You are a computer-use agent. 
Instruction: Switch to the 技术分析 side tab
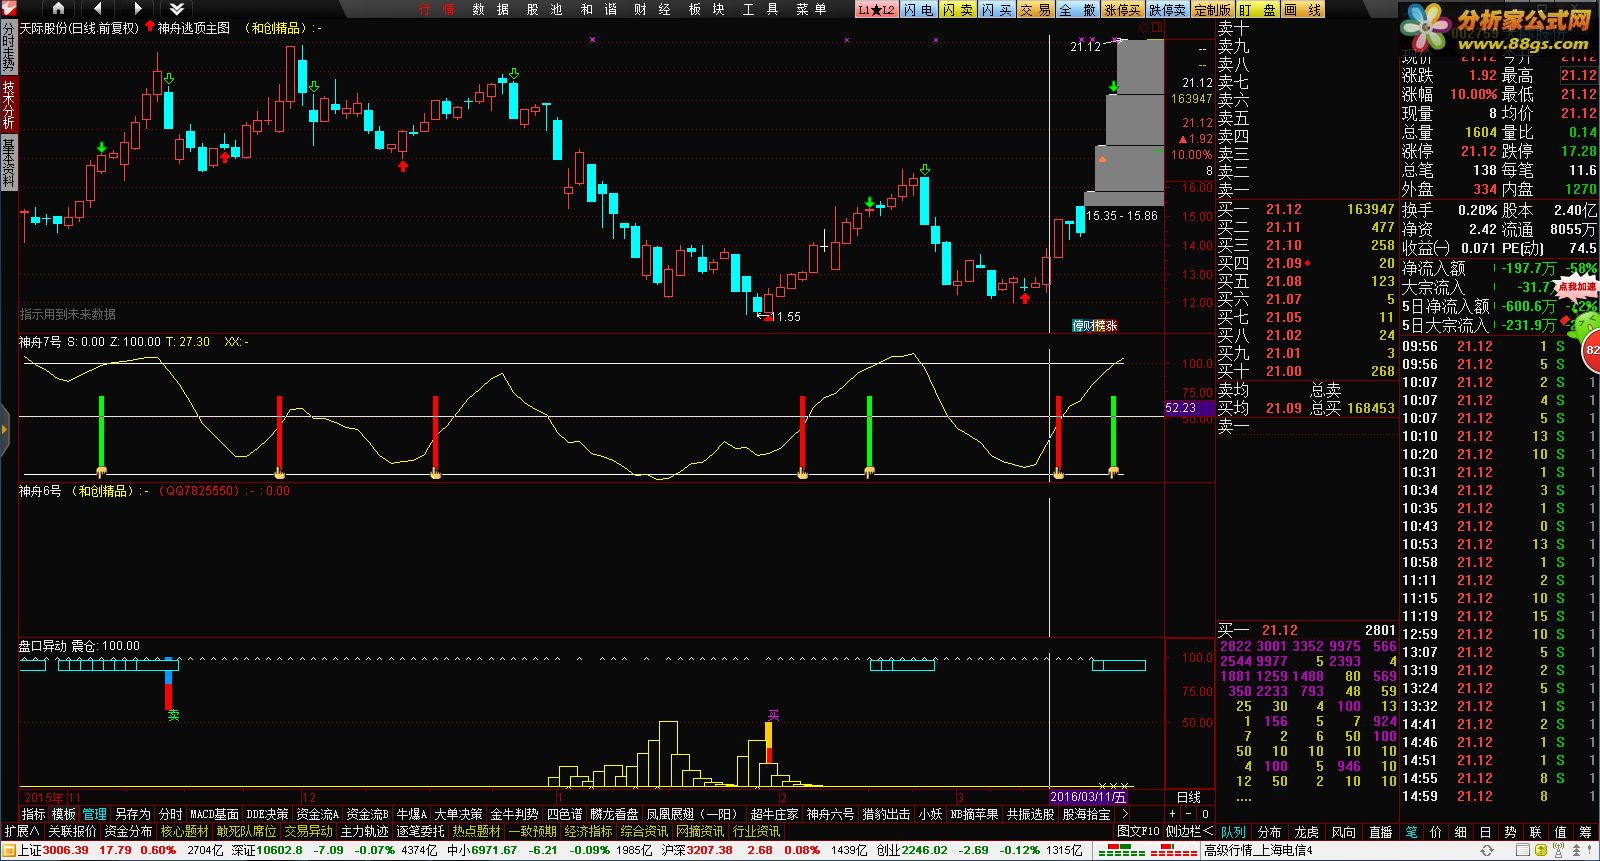click(8, 105)
